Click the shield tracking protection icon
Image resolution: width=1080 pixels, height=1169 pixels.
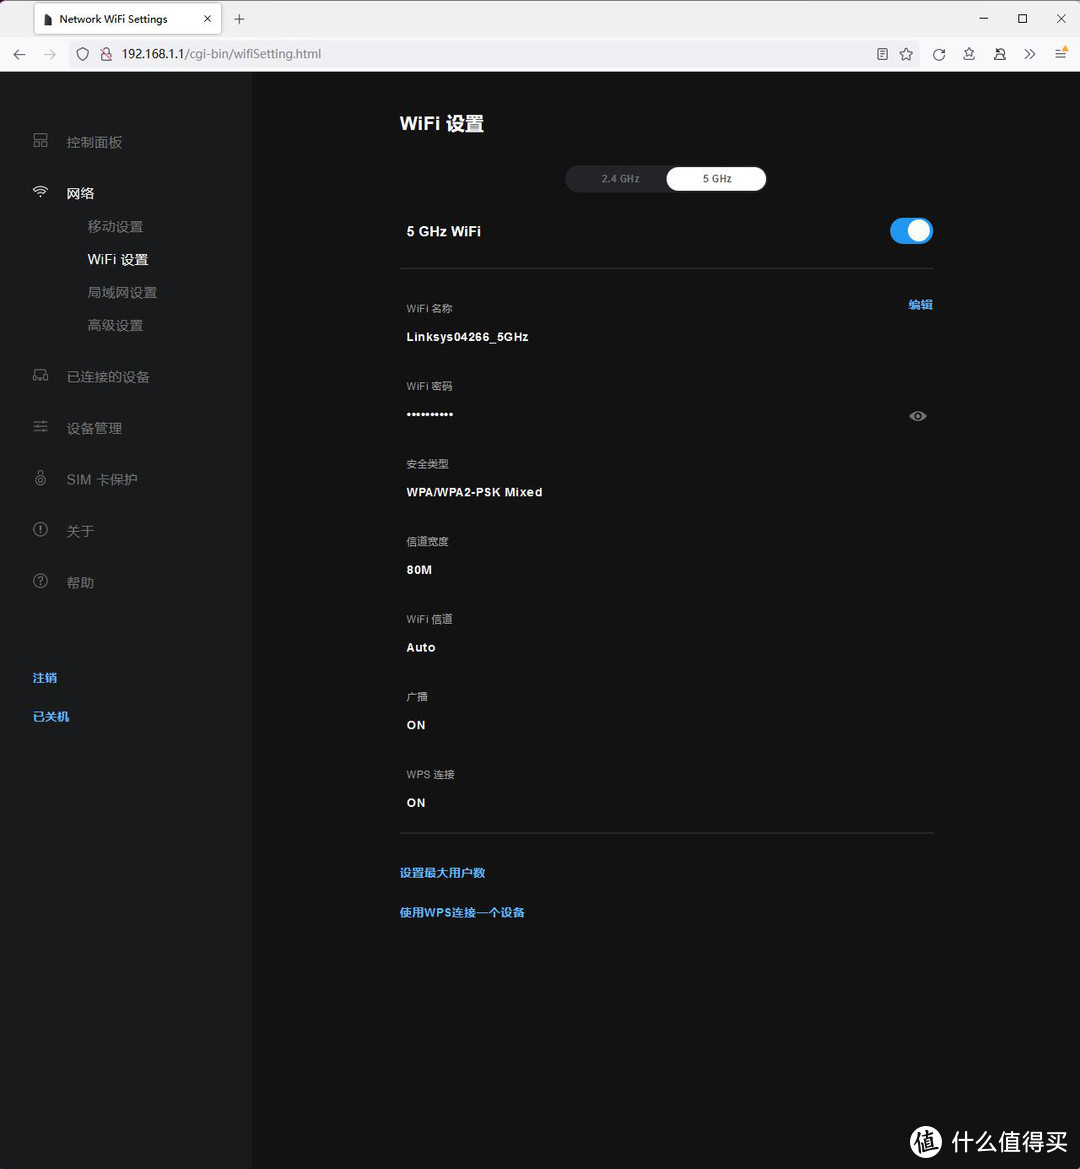click(83, 54)
